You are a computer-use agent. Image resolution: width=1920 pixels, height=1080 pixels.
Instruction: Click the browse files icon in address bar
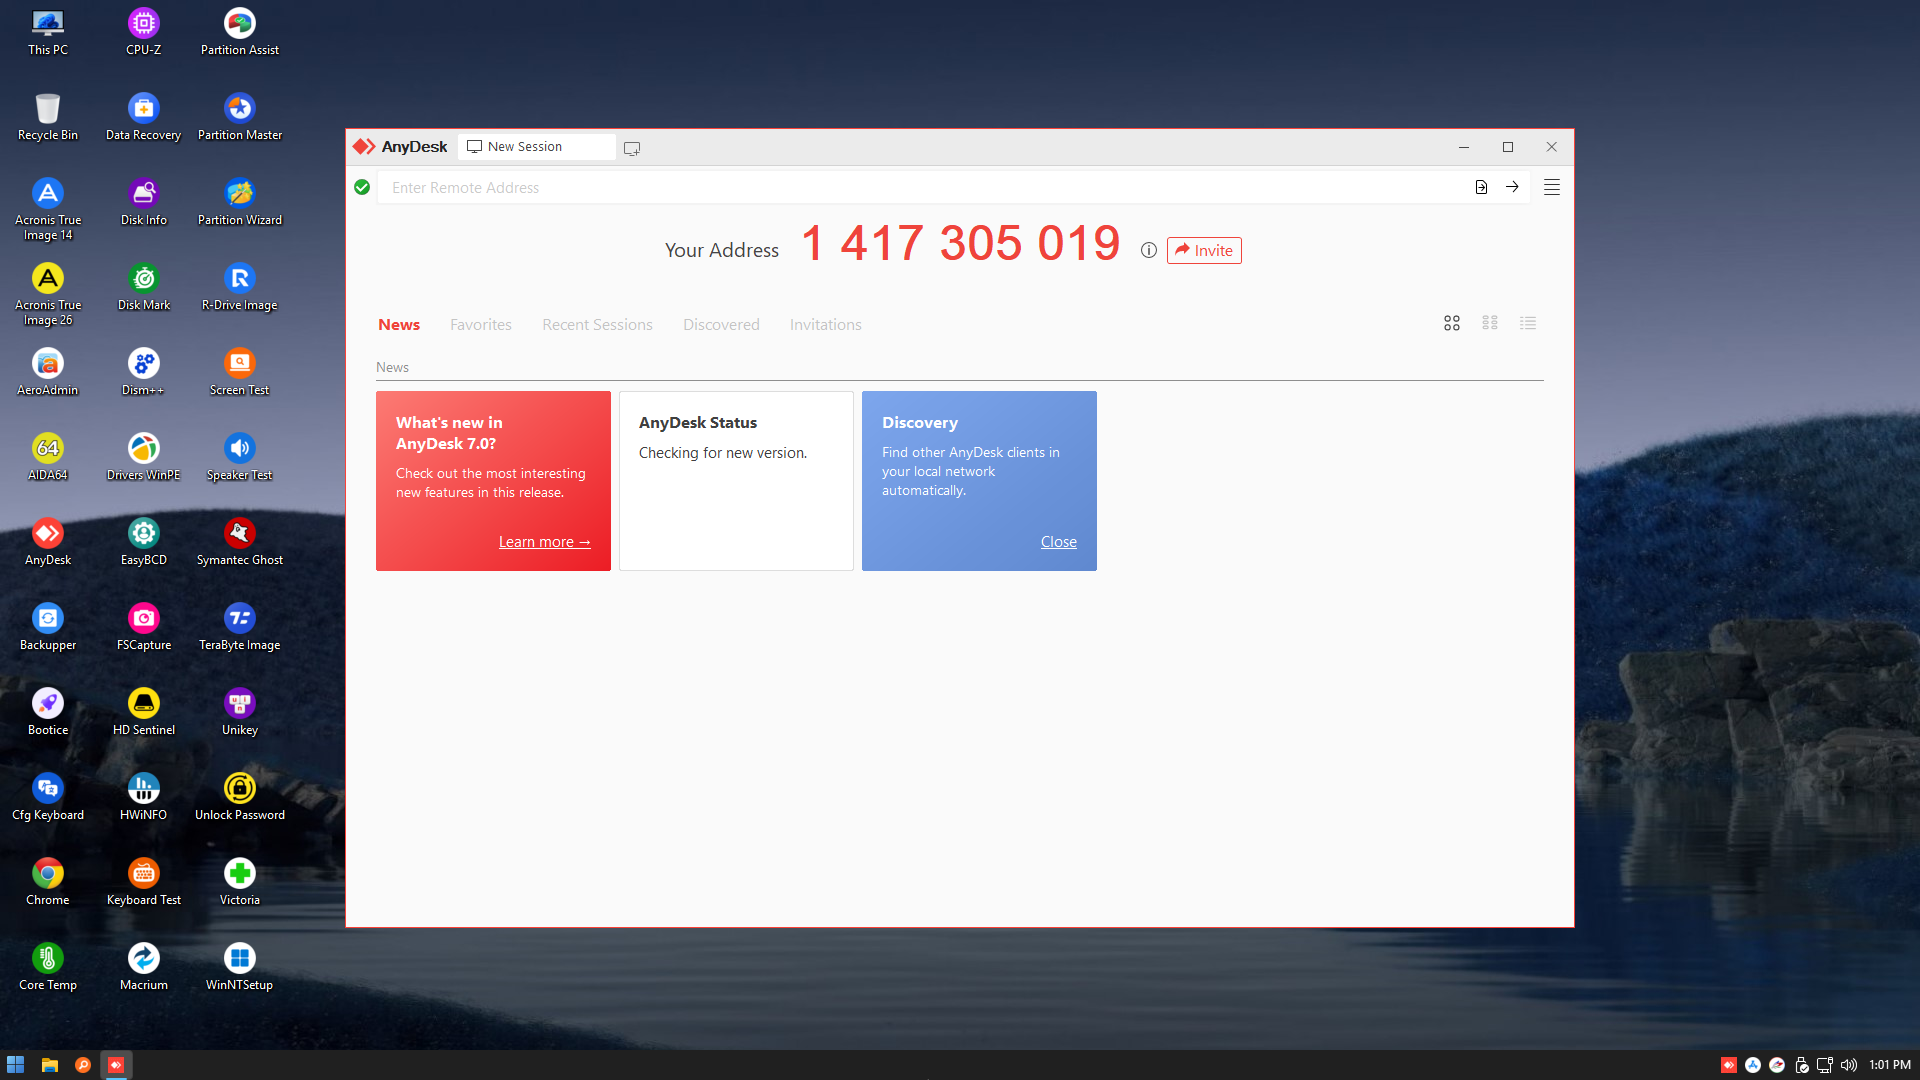(1481, 187)
